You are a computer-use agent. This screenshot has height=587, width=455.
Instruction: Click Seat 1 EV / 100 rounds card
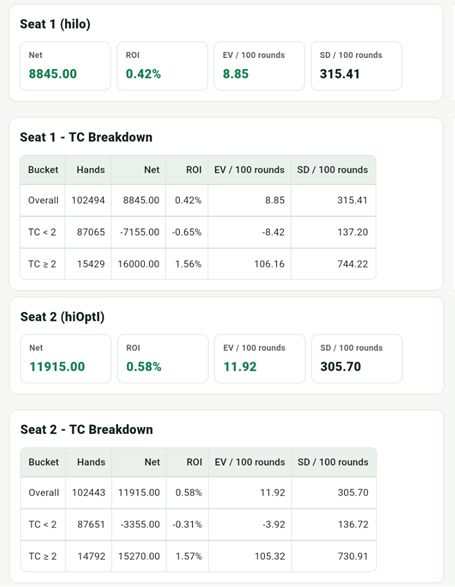pyautogui.click(x=259, y=66)
